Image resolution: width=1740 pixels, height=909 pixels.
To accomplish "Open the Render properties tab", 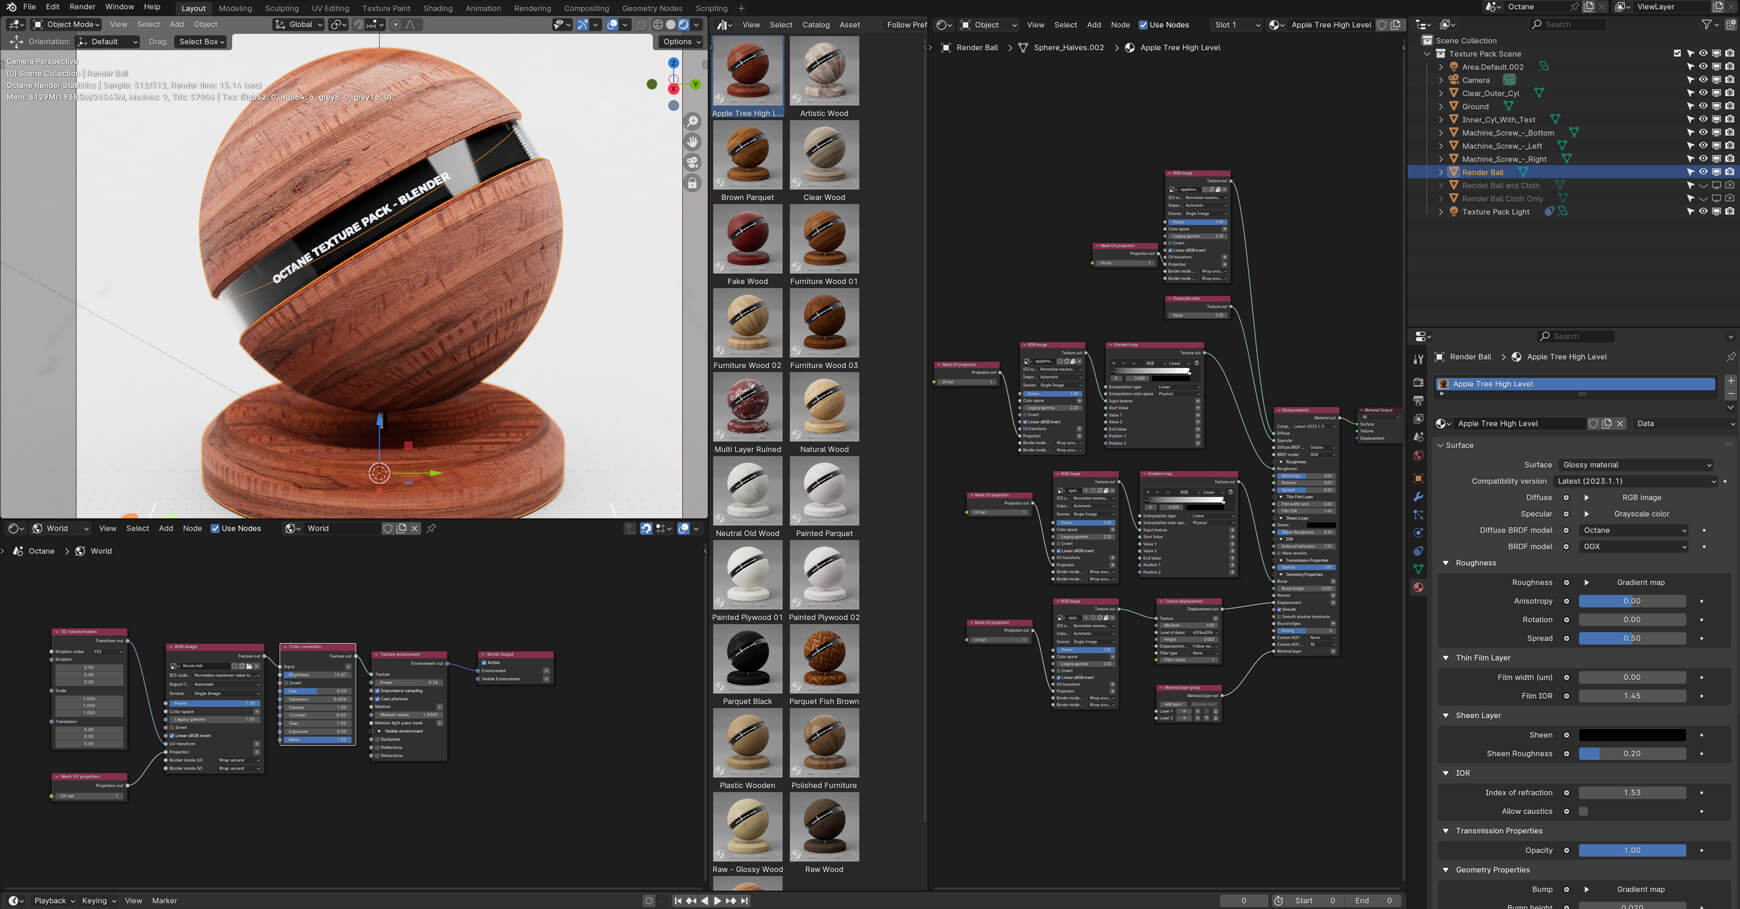I will tap(1418, 382).
